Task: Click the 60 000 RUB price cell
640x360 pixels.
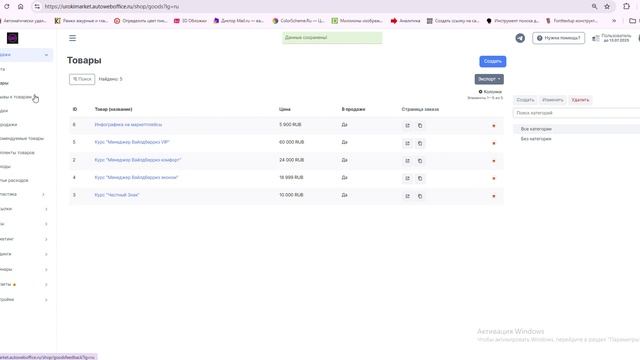Action: (291, 142)
